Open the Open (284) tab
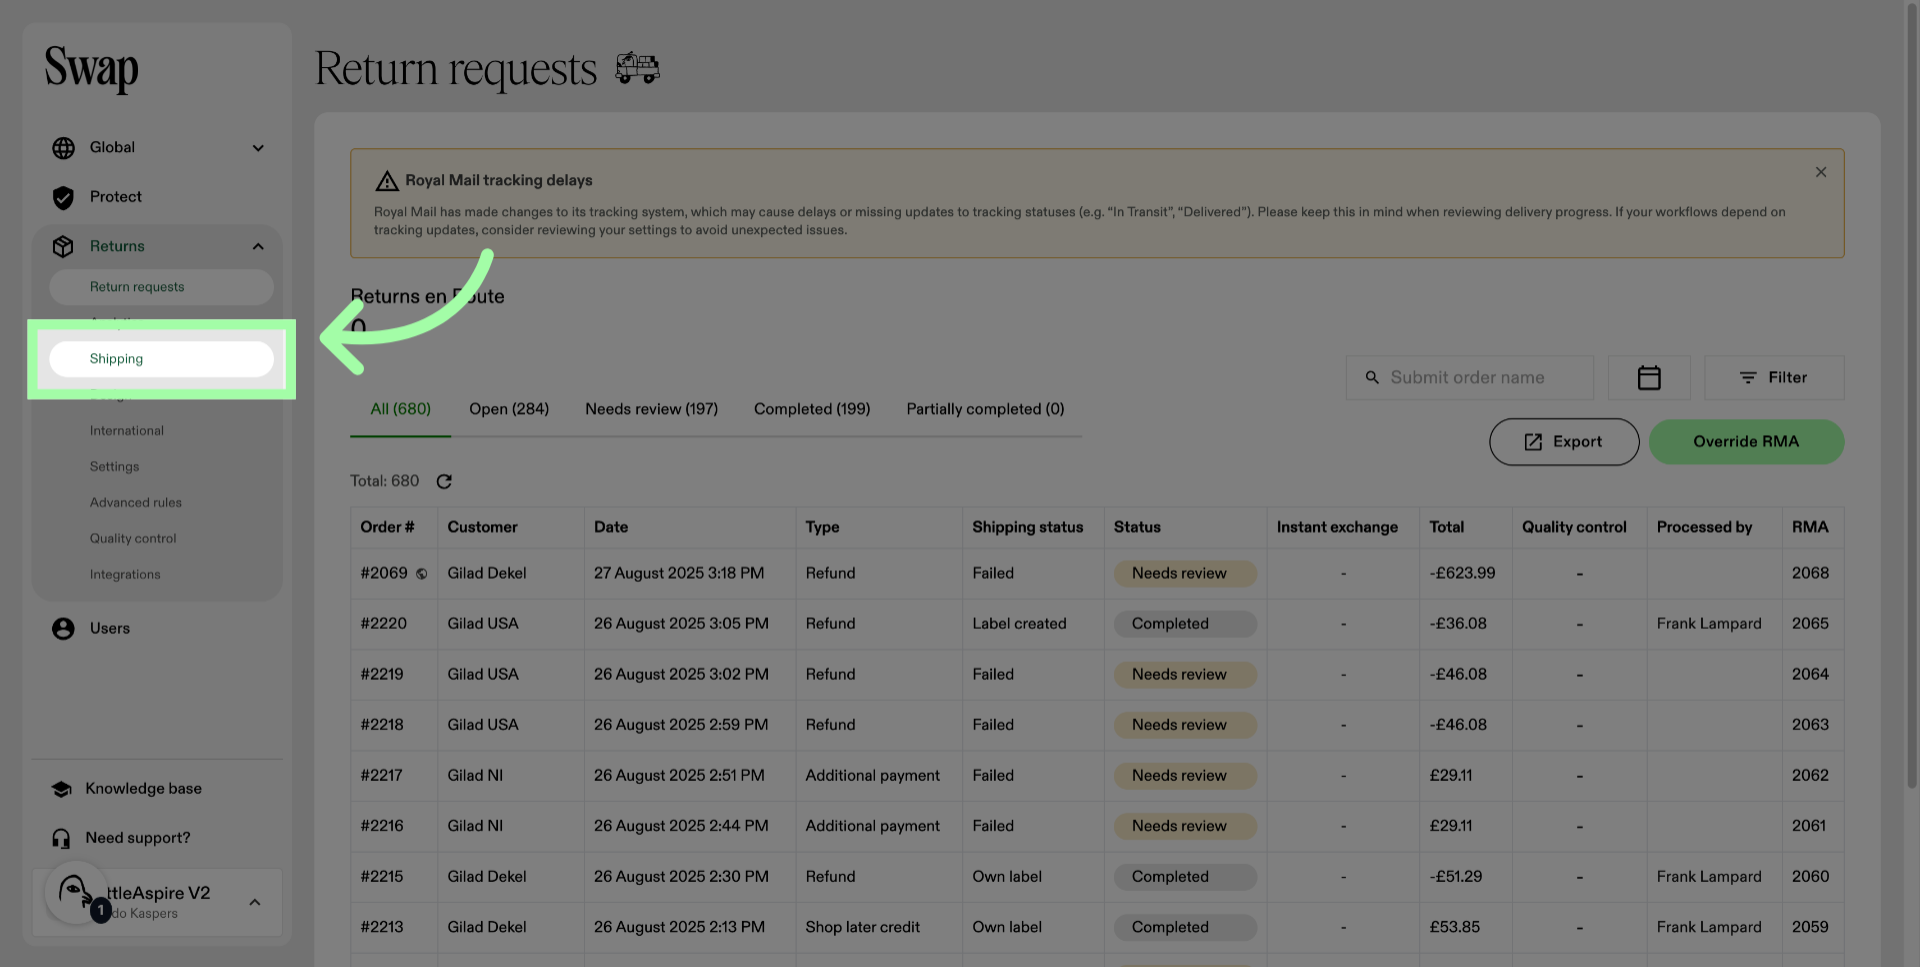1920x967 pixels. [x=509, y=409]
